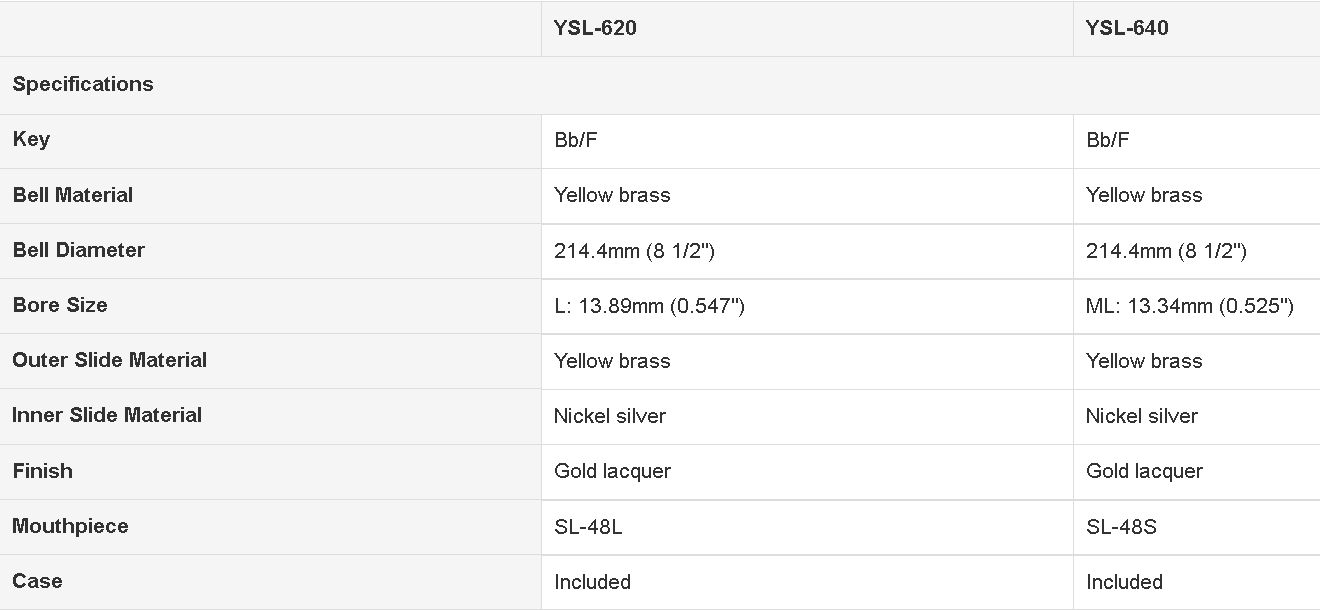Click the Outer Slide Material label
The width and height of the screenshot is (1320, 610).
(110, 360)
